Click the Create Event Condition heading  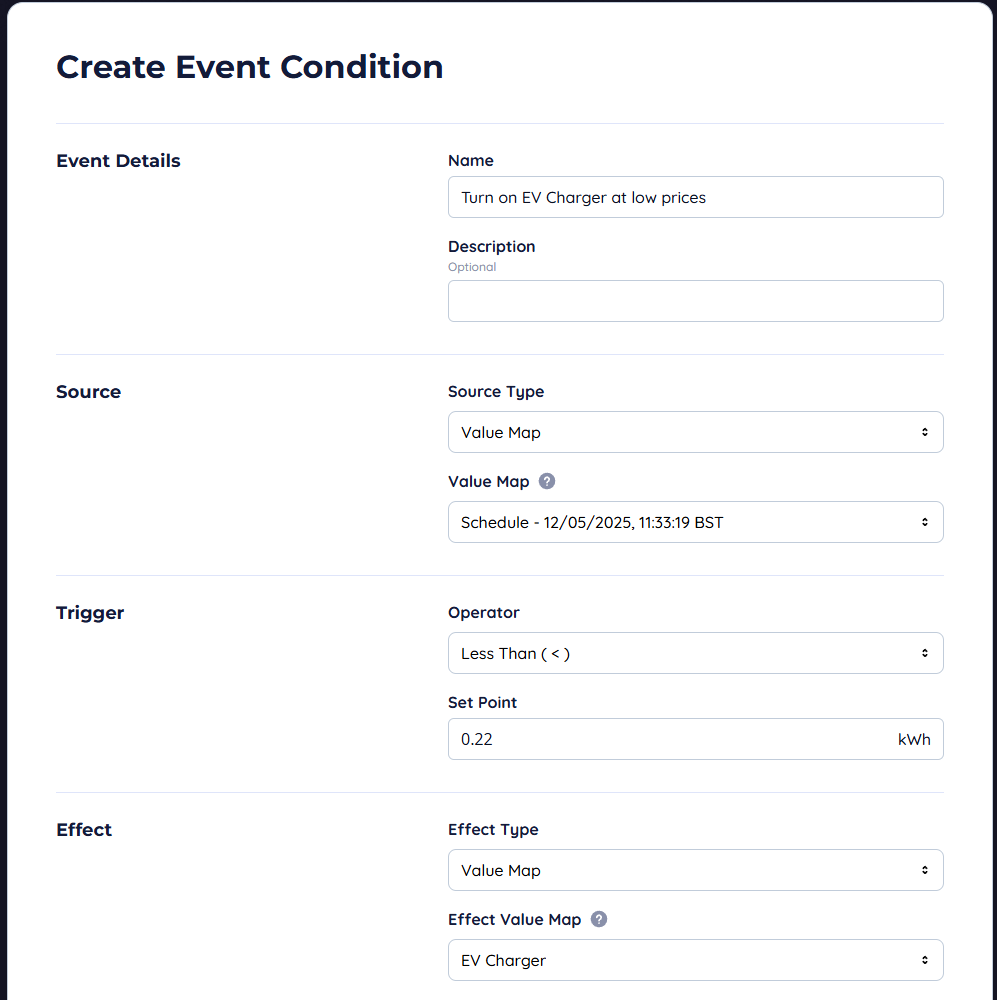250,67
